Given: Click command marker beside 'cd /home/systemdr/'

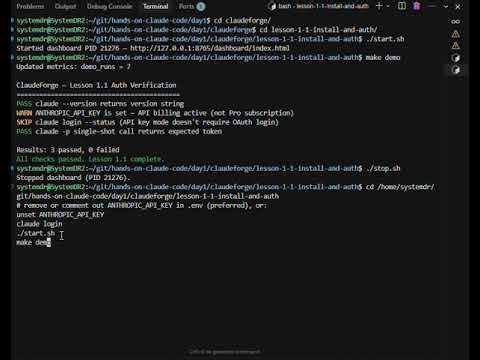Looking at the screenshot, I should pos(13,187).
